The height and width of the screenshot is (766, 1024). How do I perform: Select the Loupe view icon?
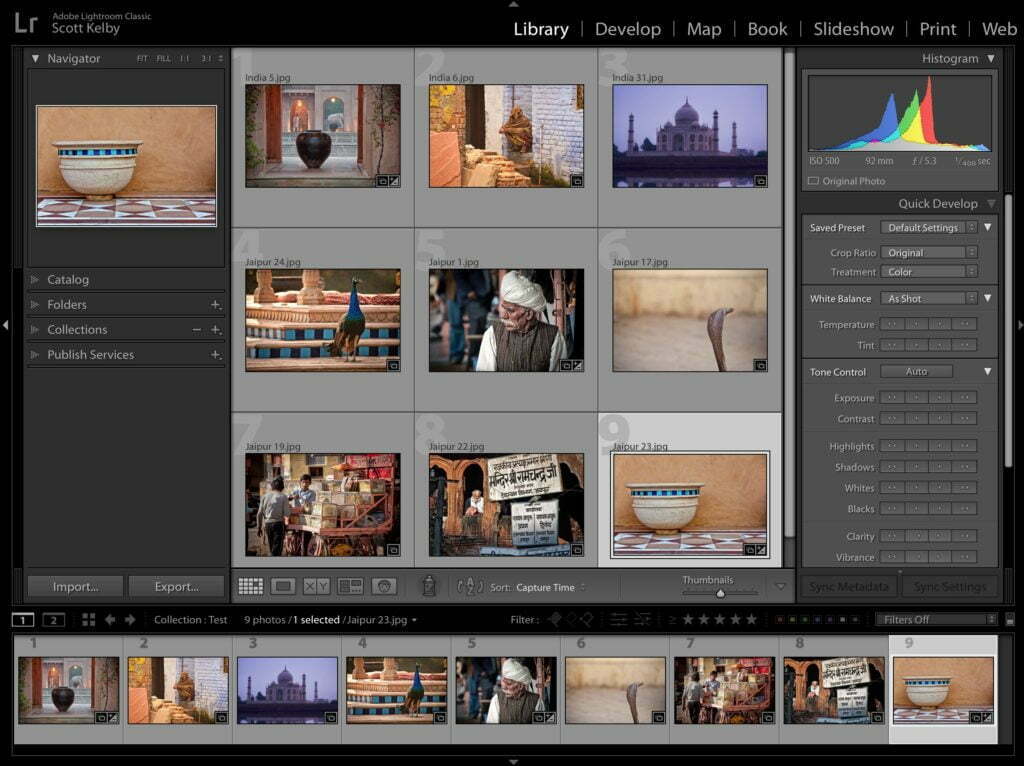(283, 586)
